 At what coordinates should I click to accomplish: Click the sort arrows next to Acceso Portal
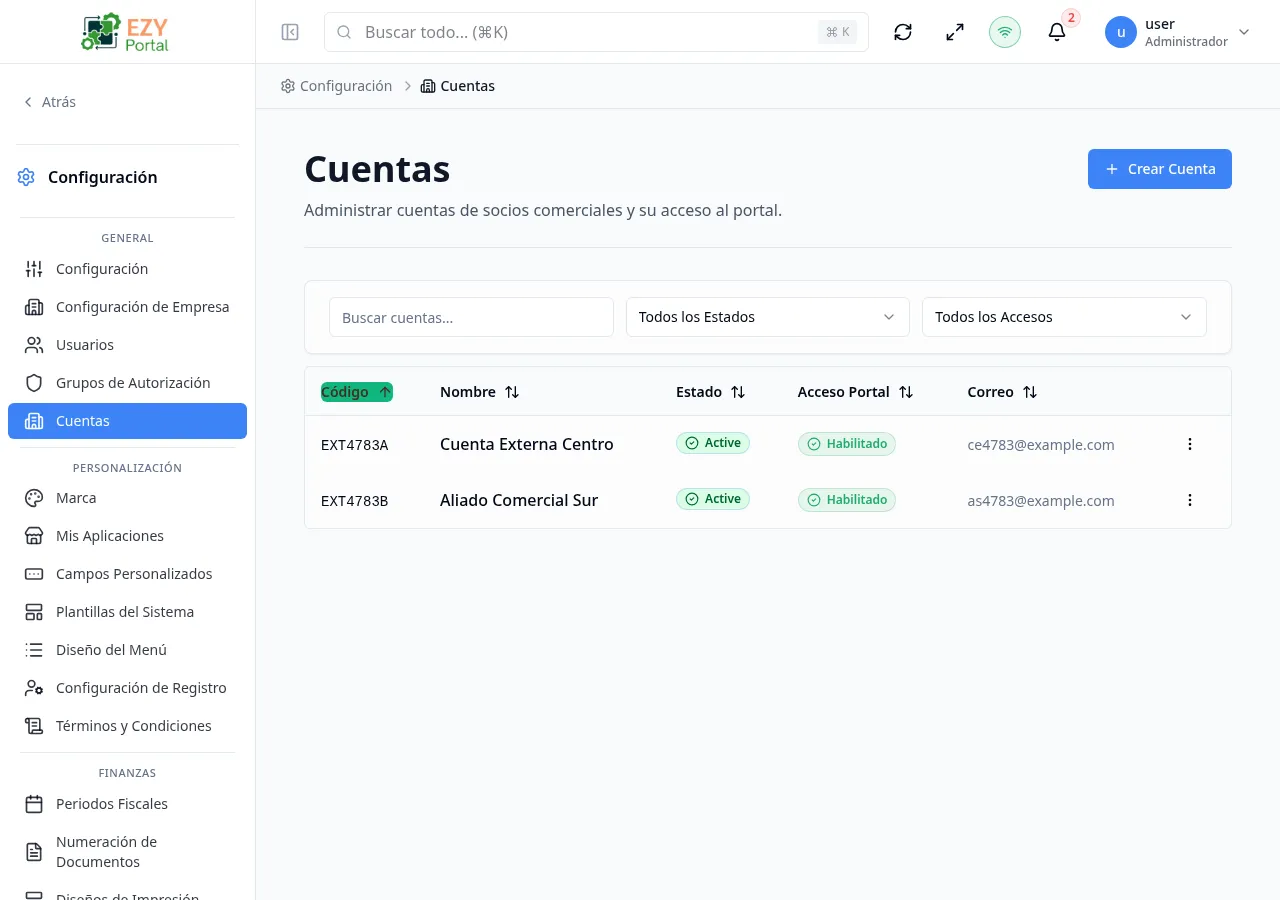click(906, 392)
